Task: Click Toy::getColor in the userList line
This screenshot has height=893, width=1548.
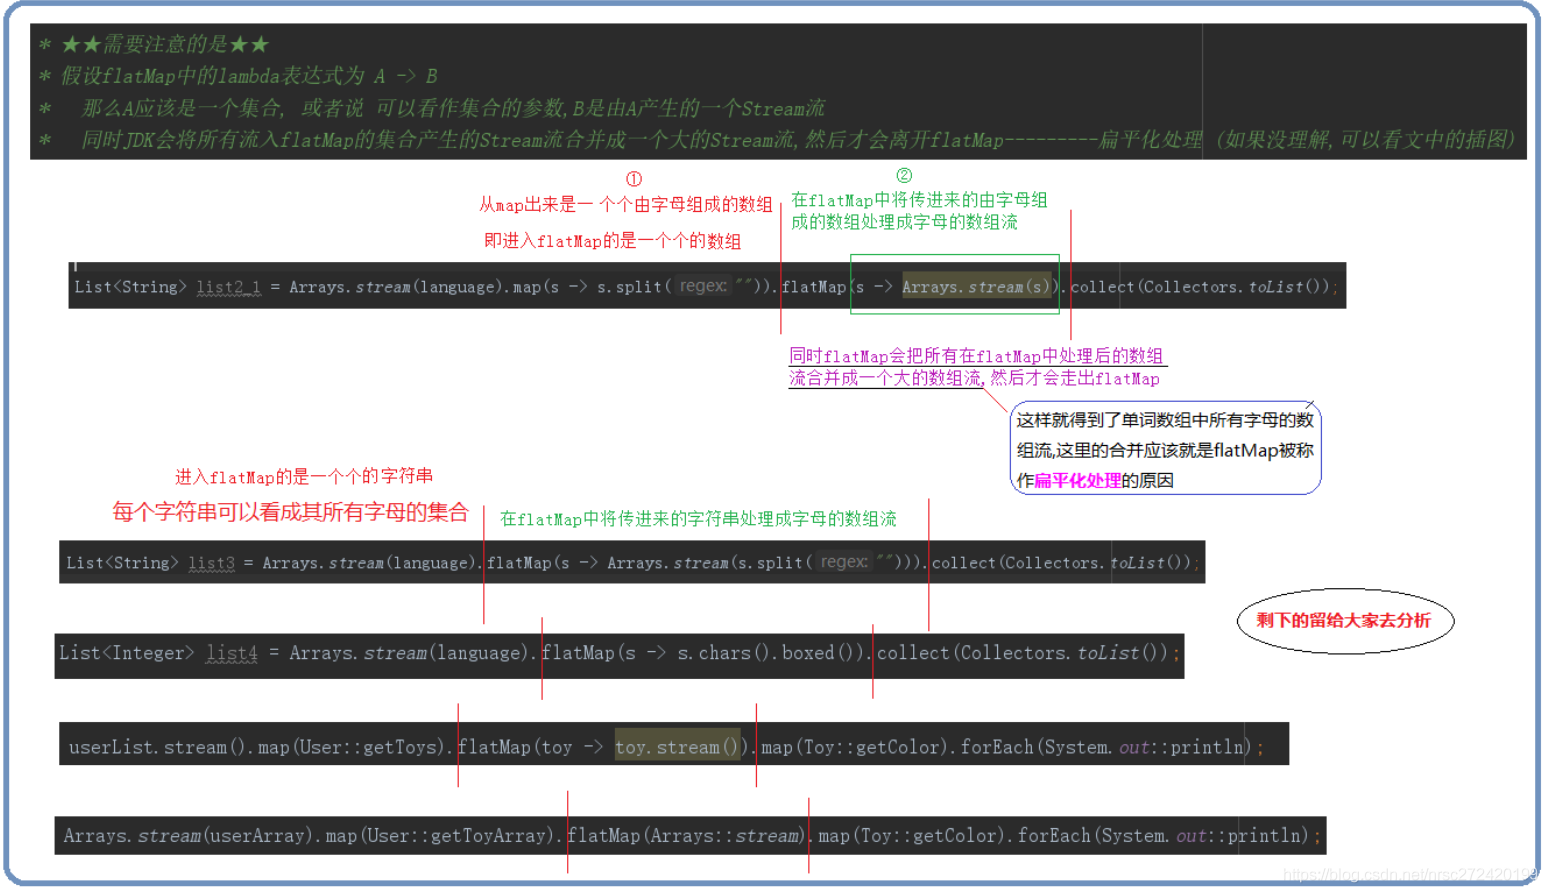Action: point(872,747)
